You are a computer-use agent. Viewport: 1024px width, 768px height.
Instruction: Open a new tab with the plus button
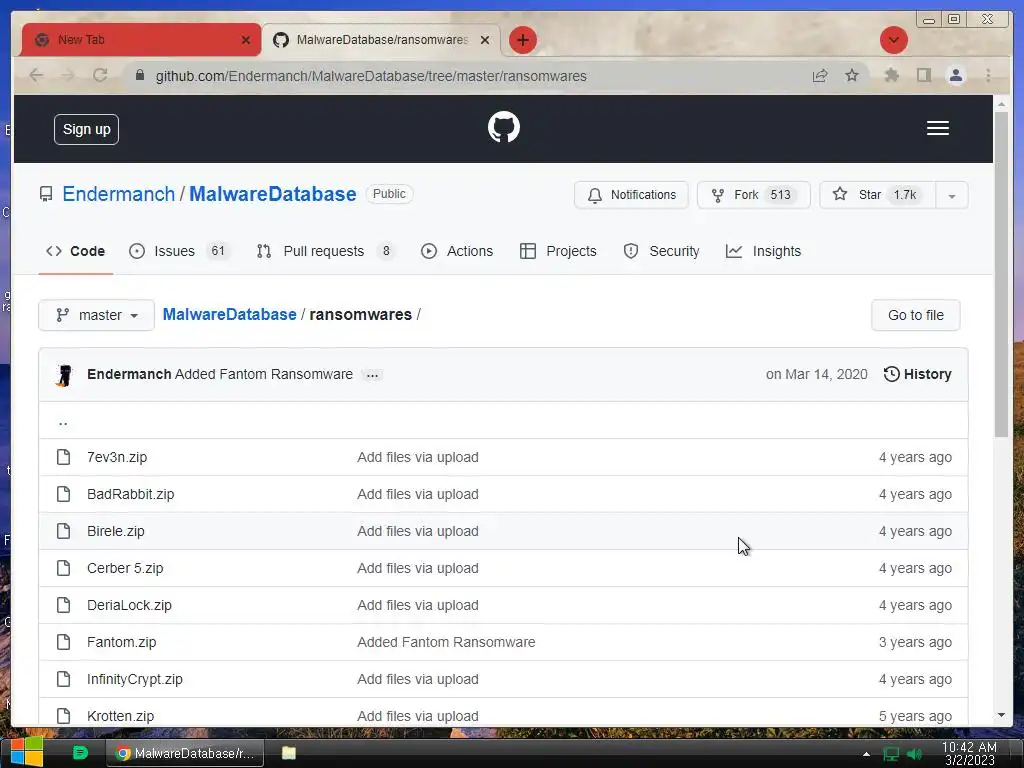click(522, 40)
